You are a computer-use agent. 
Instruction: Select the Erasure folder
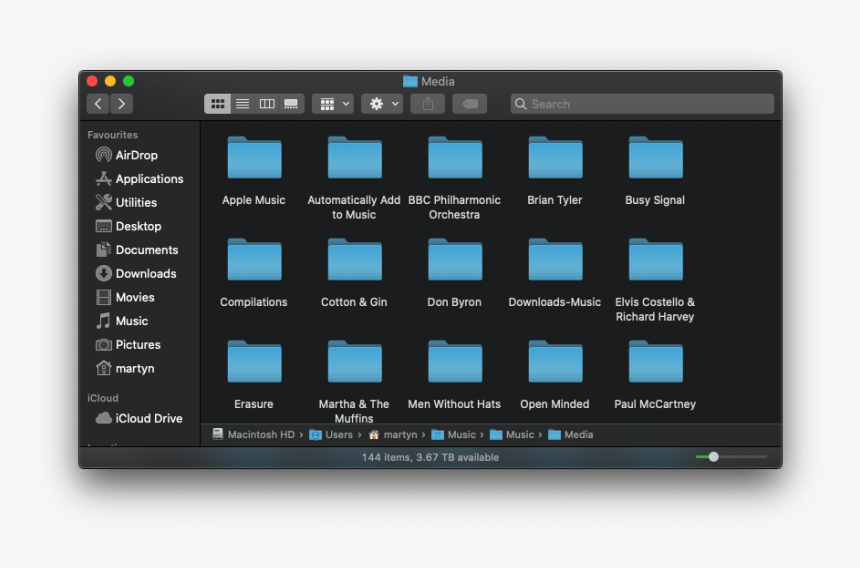[254, 362]
